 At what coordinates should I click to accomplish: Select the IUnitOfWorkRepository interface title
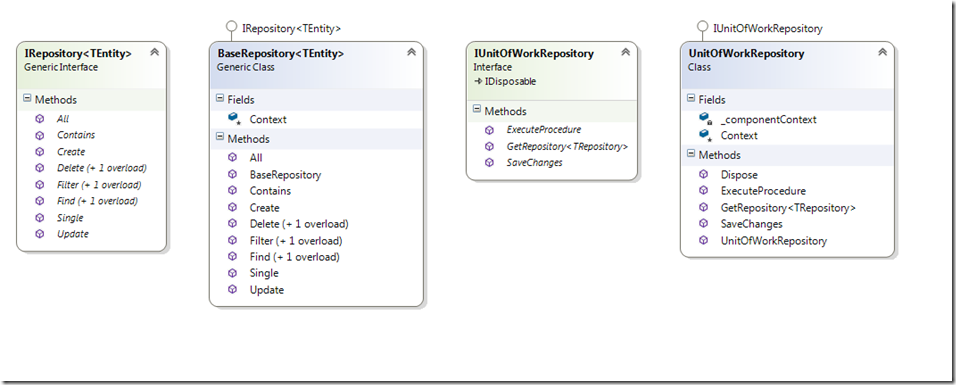coord(533,54)
